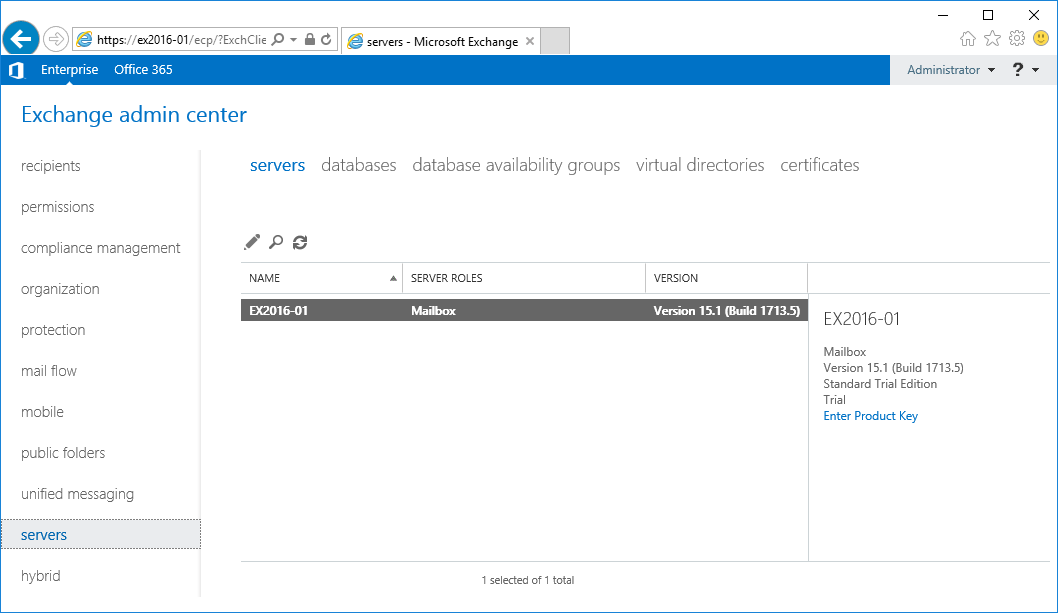
Task: Open the databases tab
Action: pyautogui.click(x=358, y=165)
